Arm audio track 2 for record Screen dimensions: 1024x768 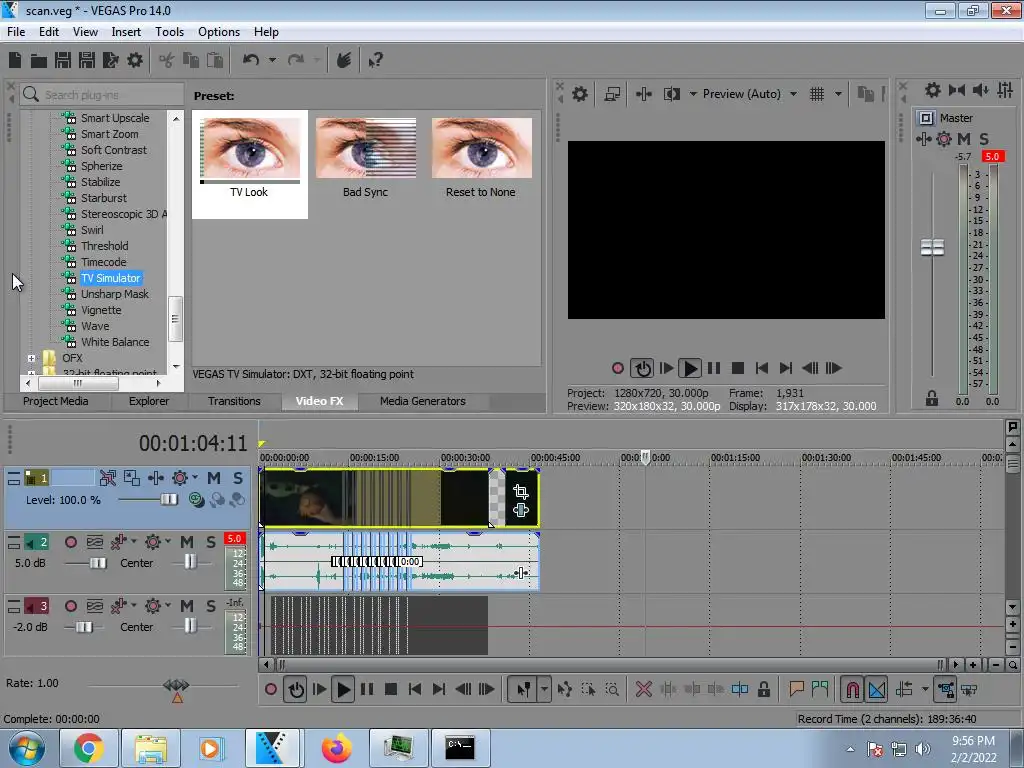pyautogui.click(x=71, y=542)
